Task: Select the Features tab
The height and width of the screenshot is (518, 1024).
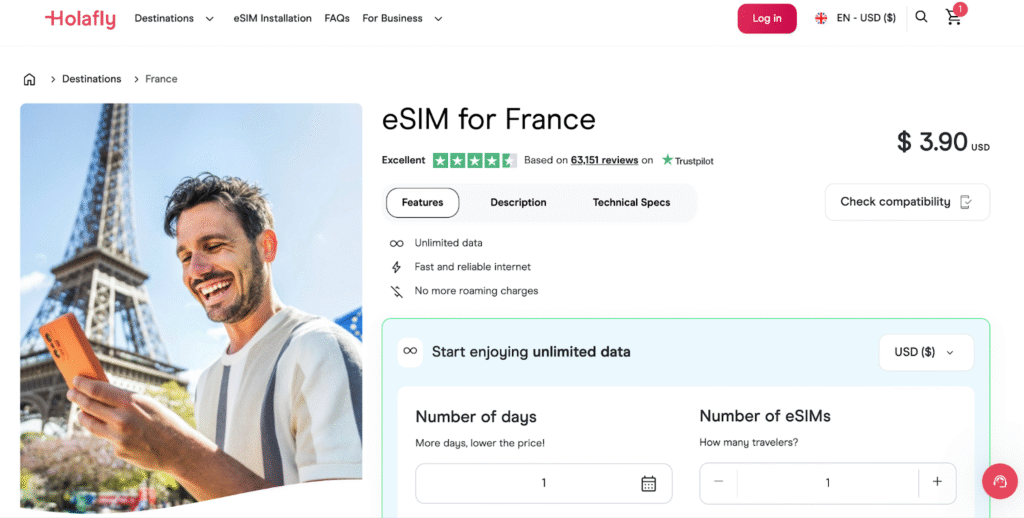Action: (x=422, y=202)
